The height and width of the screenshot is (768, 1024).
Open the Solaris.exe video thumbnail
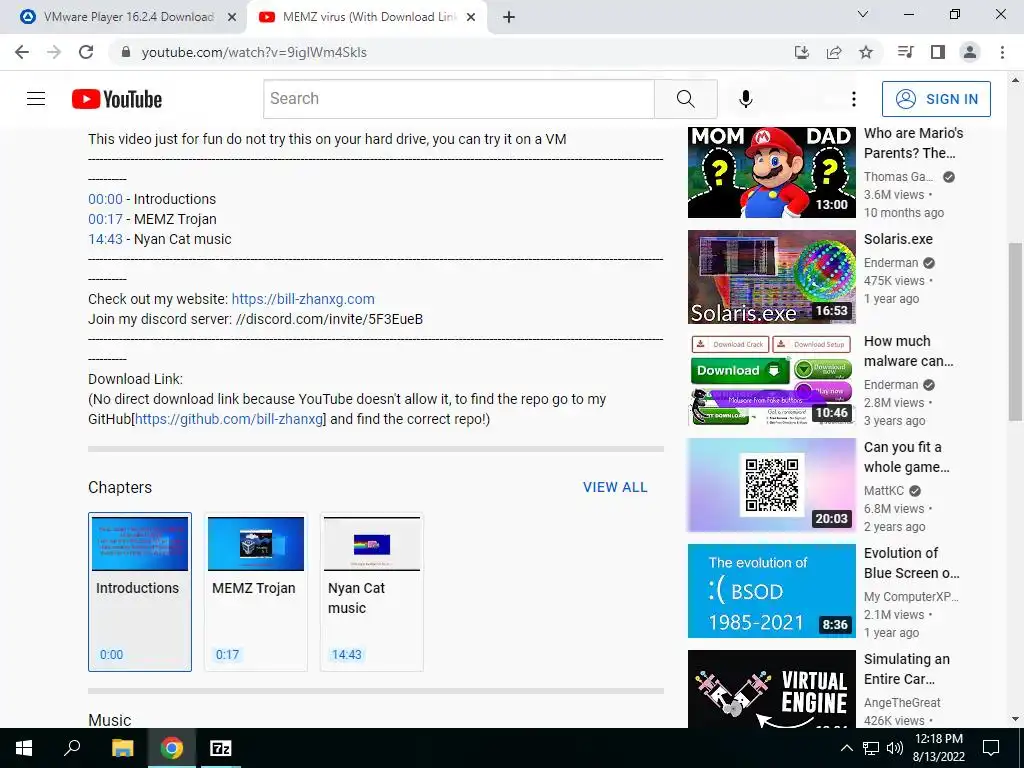[x=771, y=277]
